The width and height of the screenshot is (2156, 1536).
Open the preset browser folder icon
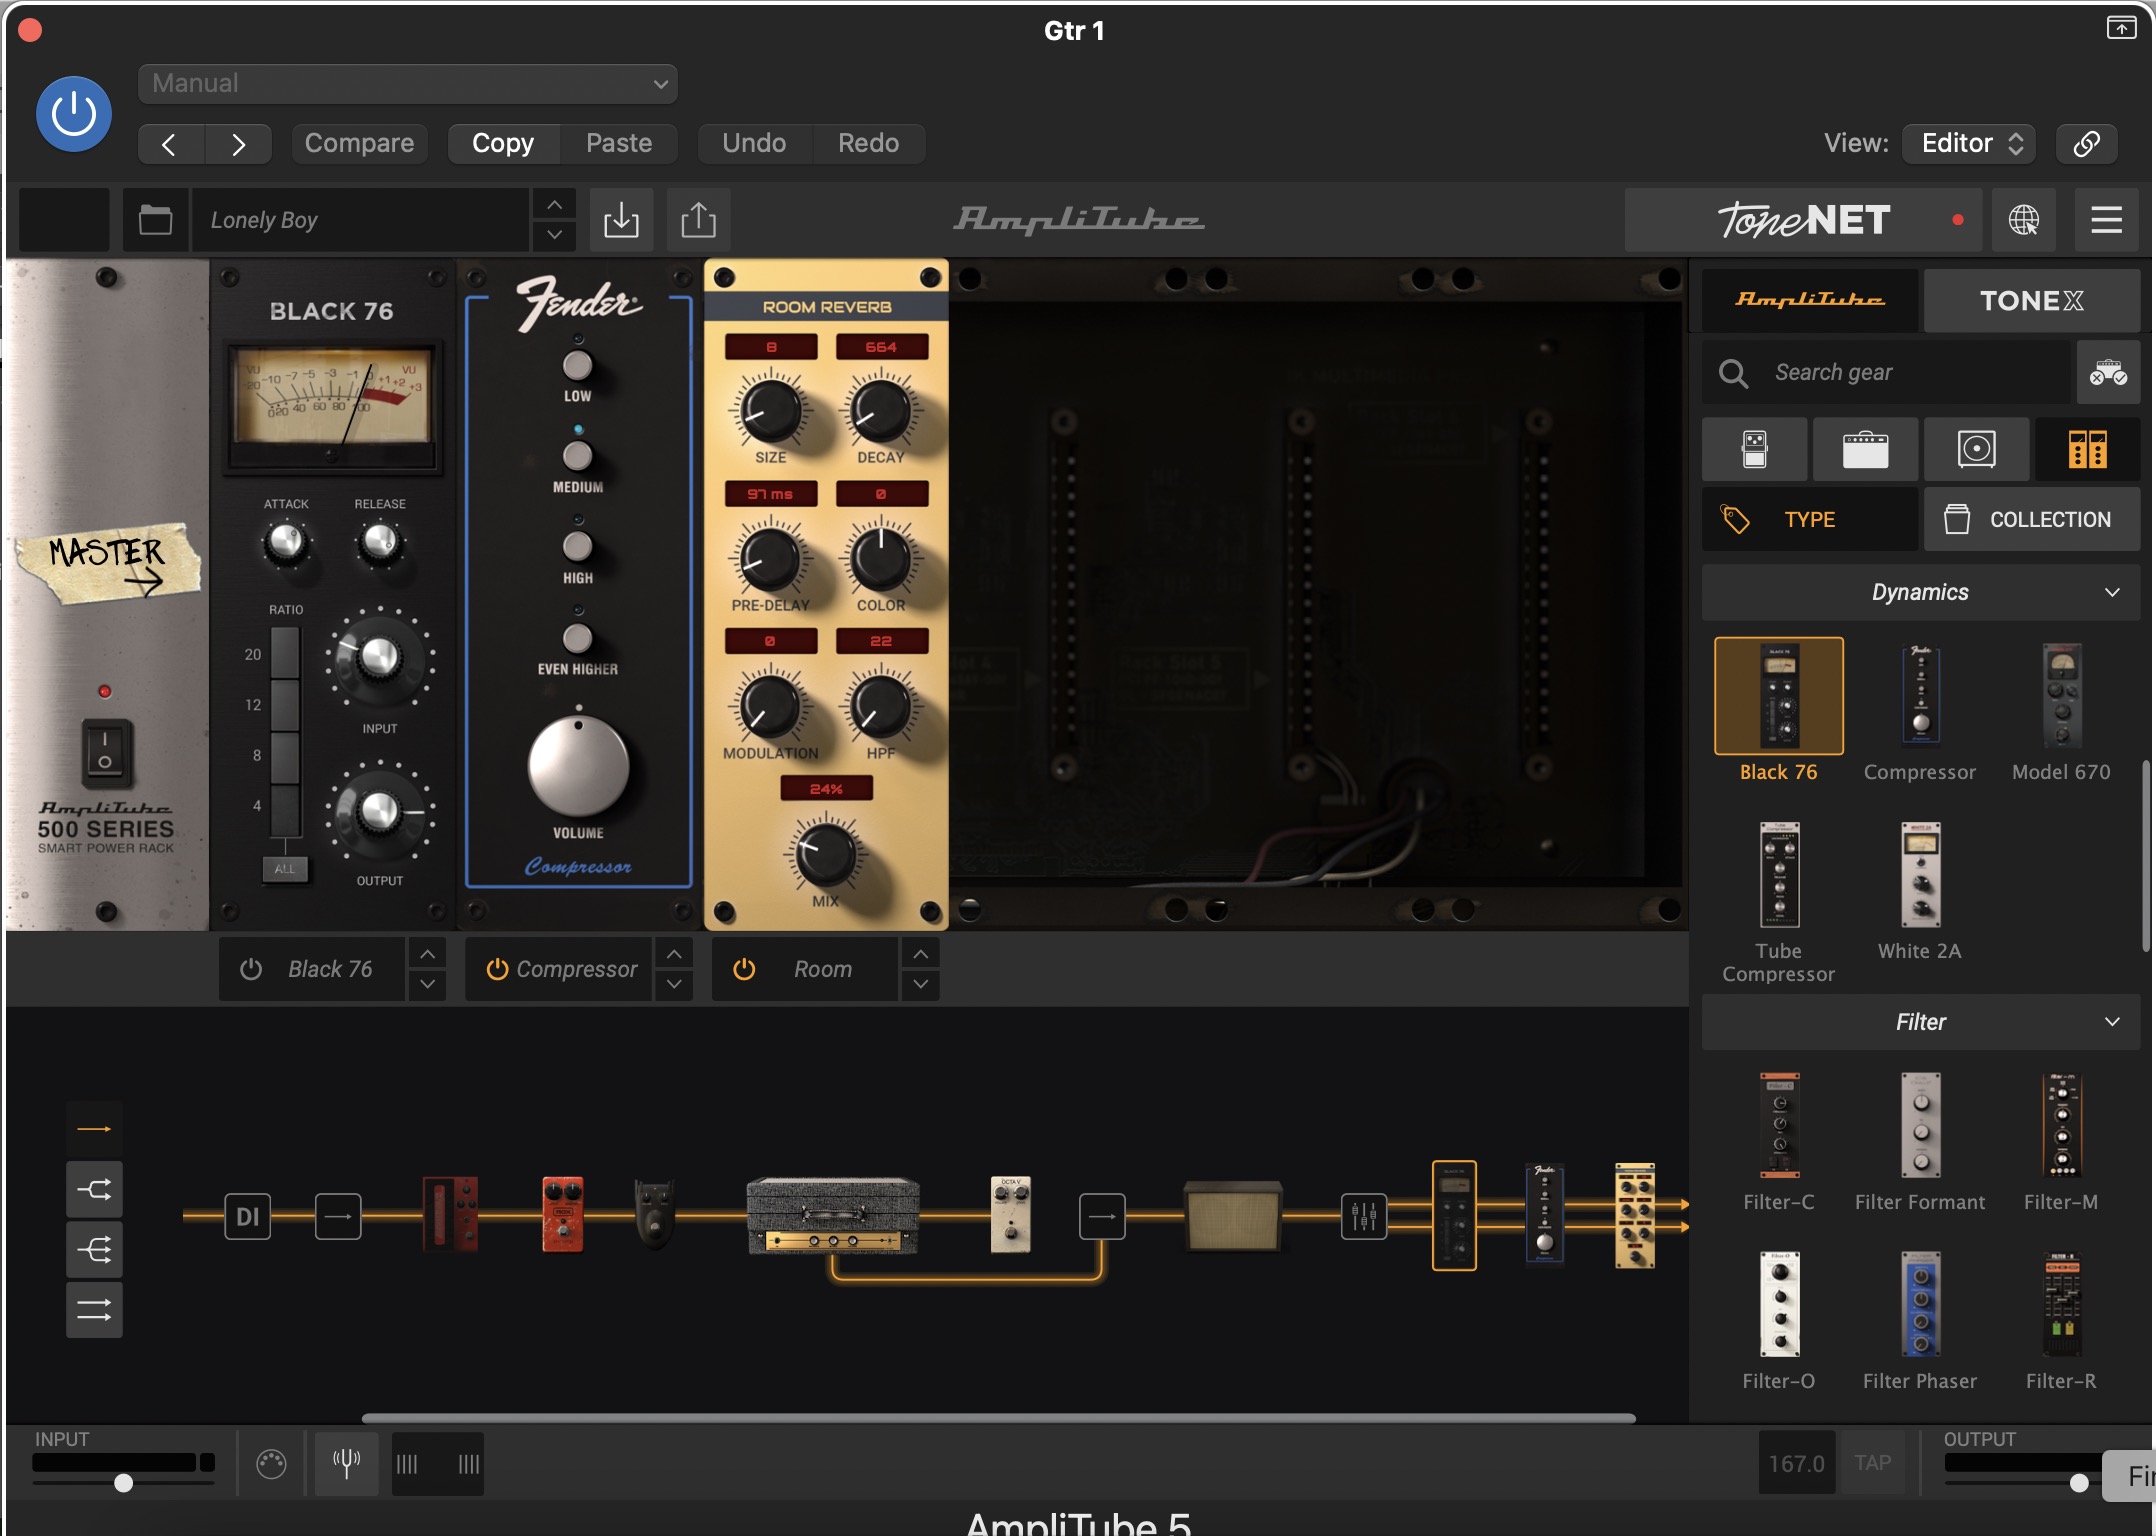(155, 220)
